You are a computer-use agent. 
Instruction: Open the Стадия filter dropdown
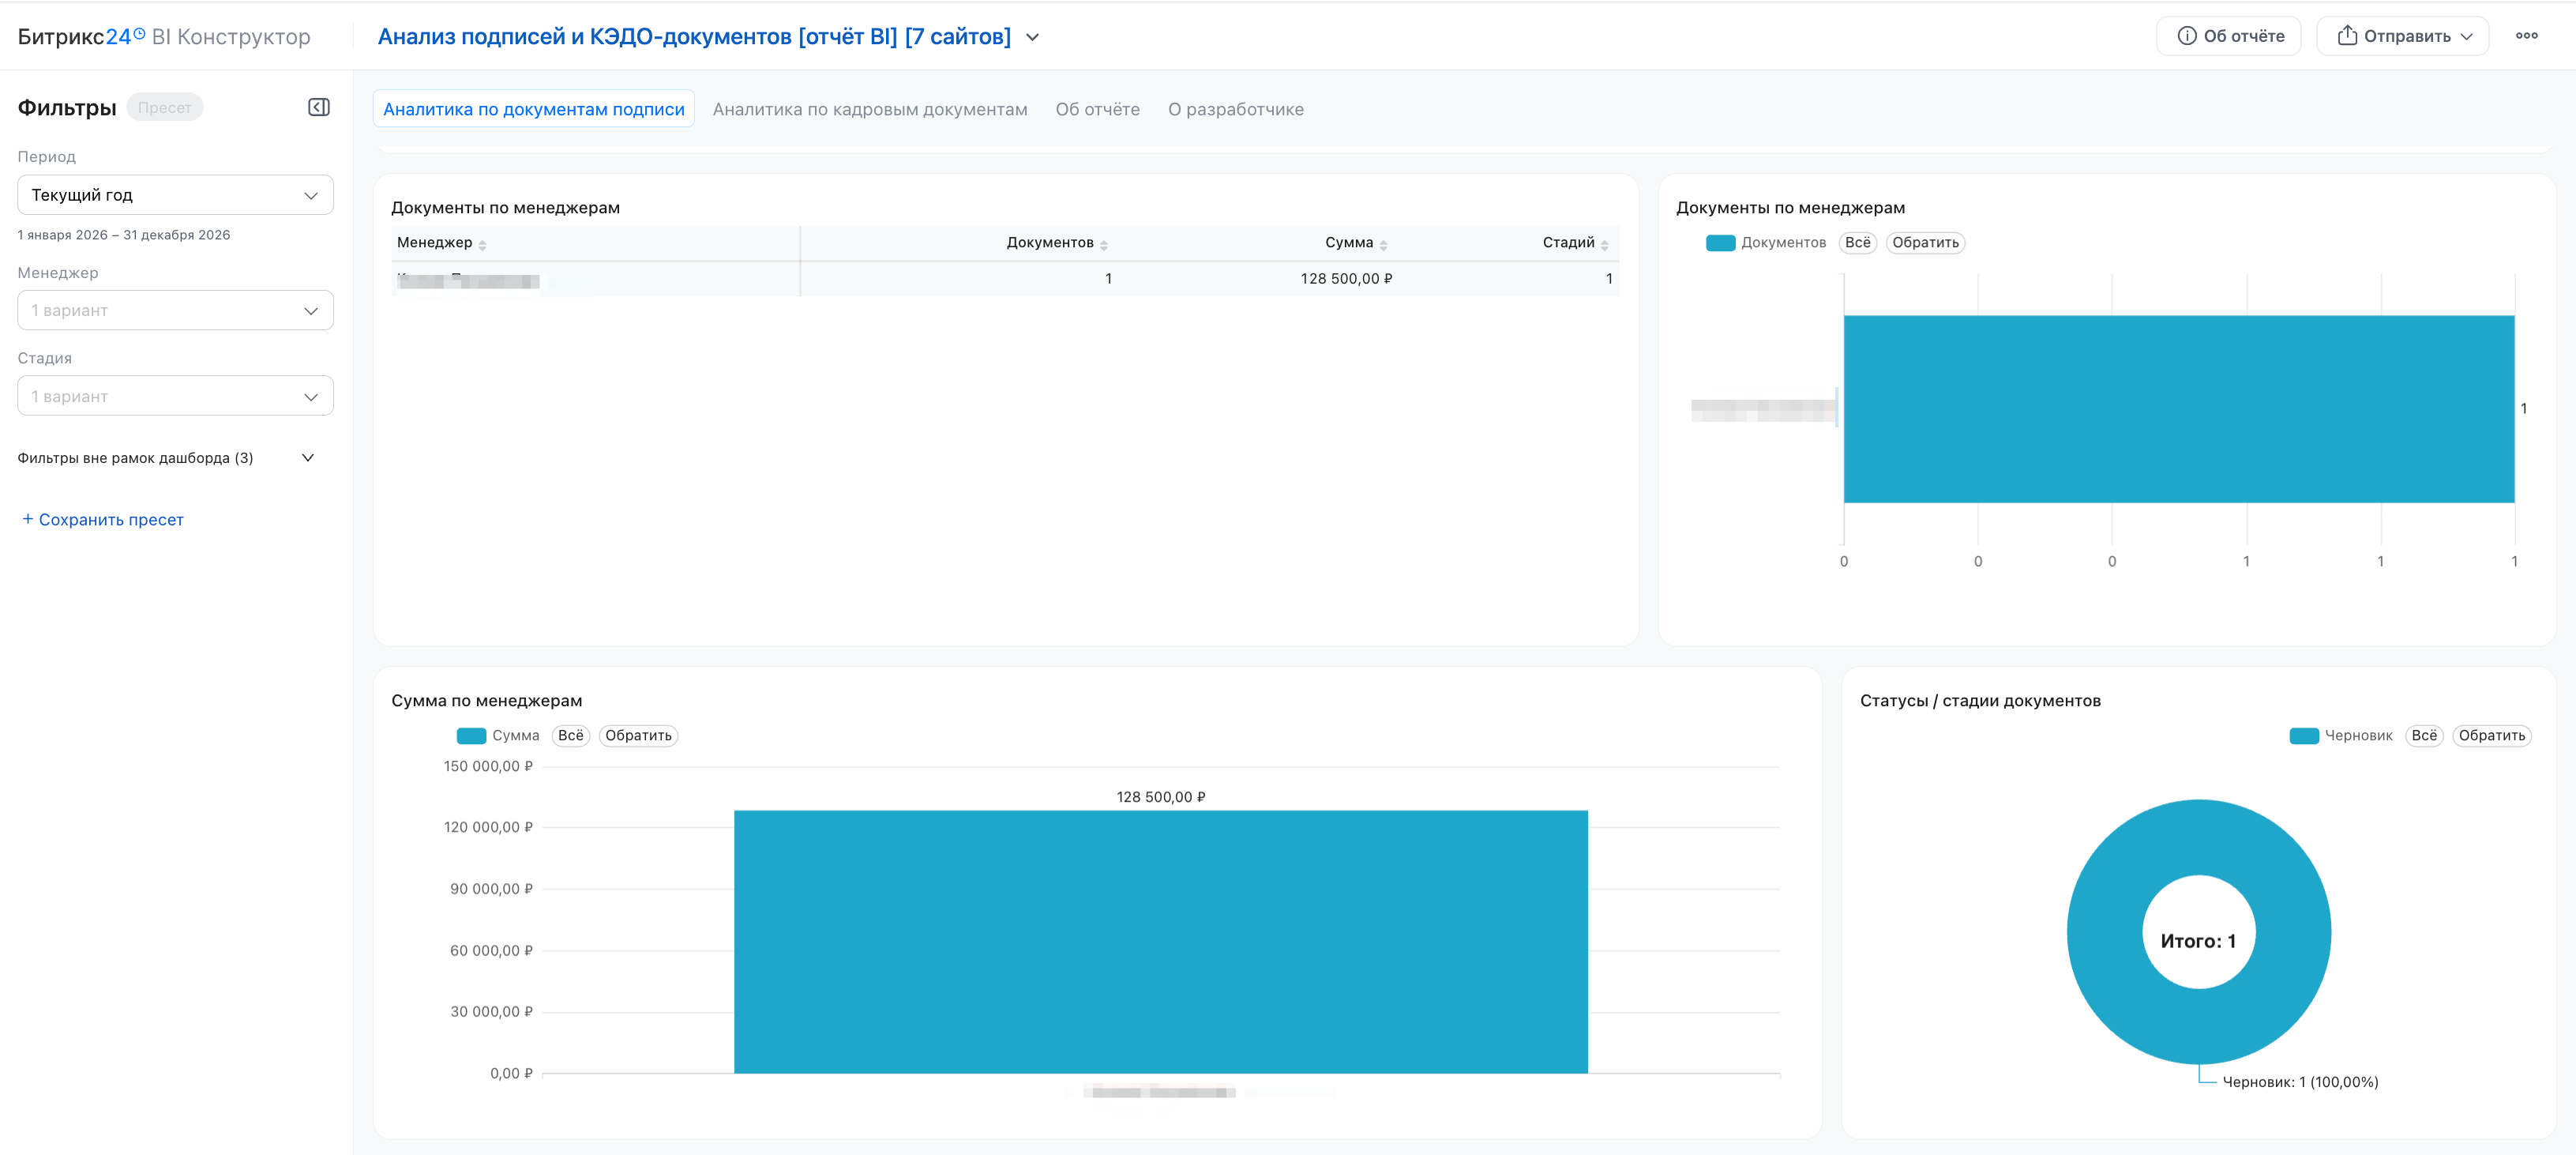pyautogui.click(x=175, y=396)
